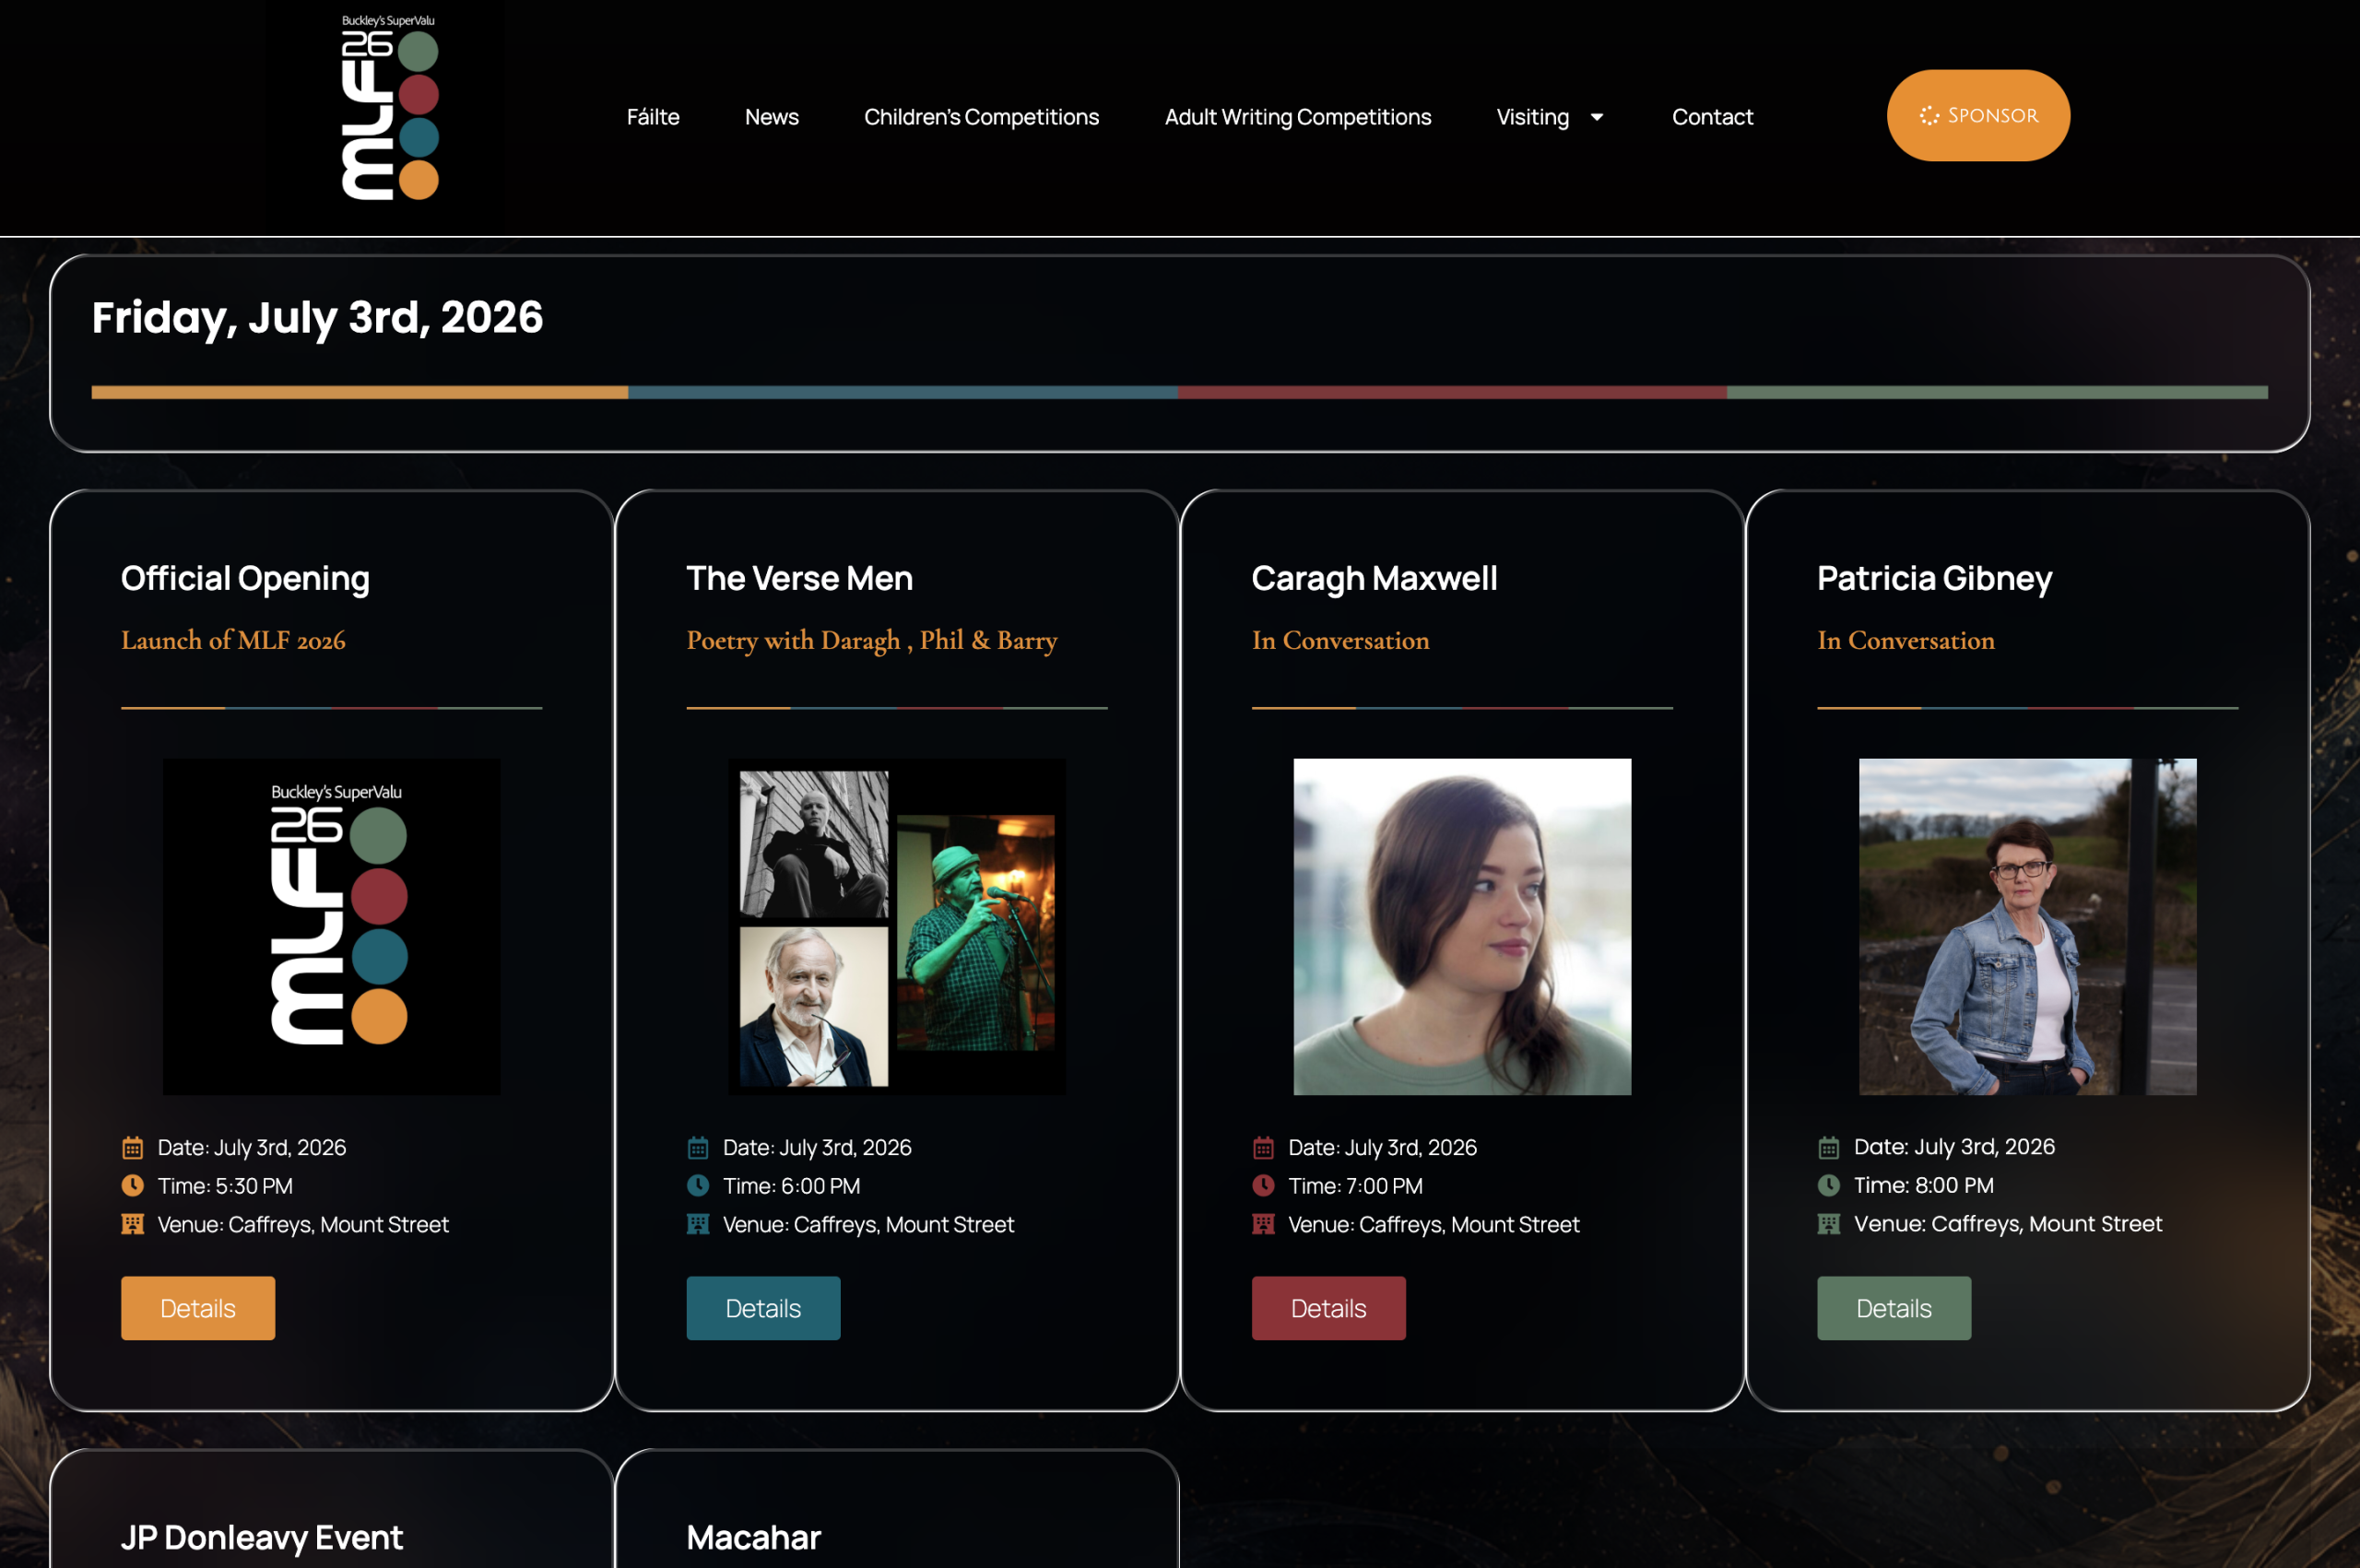Click the Caragh Maxwell title
Screen dimensions: 2360x1568
coord(1375,579)
